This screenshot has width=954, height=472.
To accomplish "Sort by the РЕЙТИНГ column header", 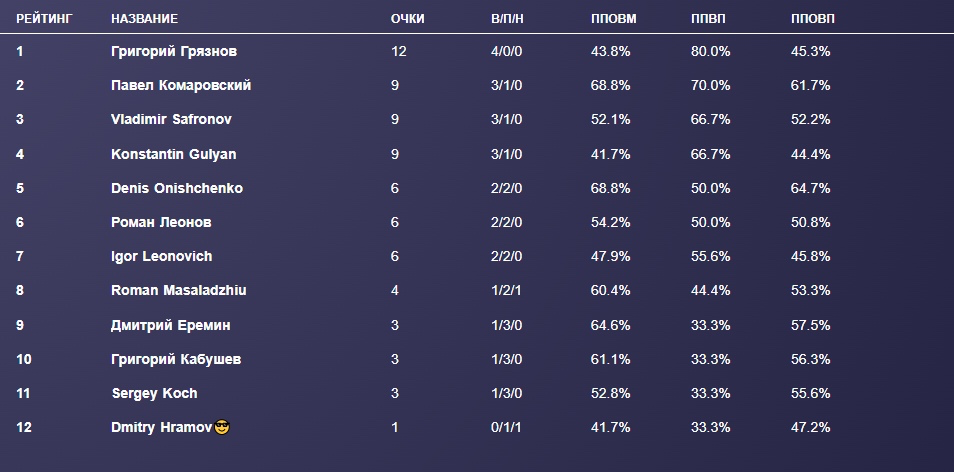I will coord(44,19).
